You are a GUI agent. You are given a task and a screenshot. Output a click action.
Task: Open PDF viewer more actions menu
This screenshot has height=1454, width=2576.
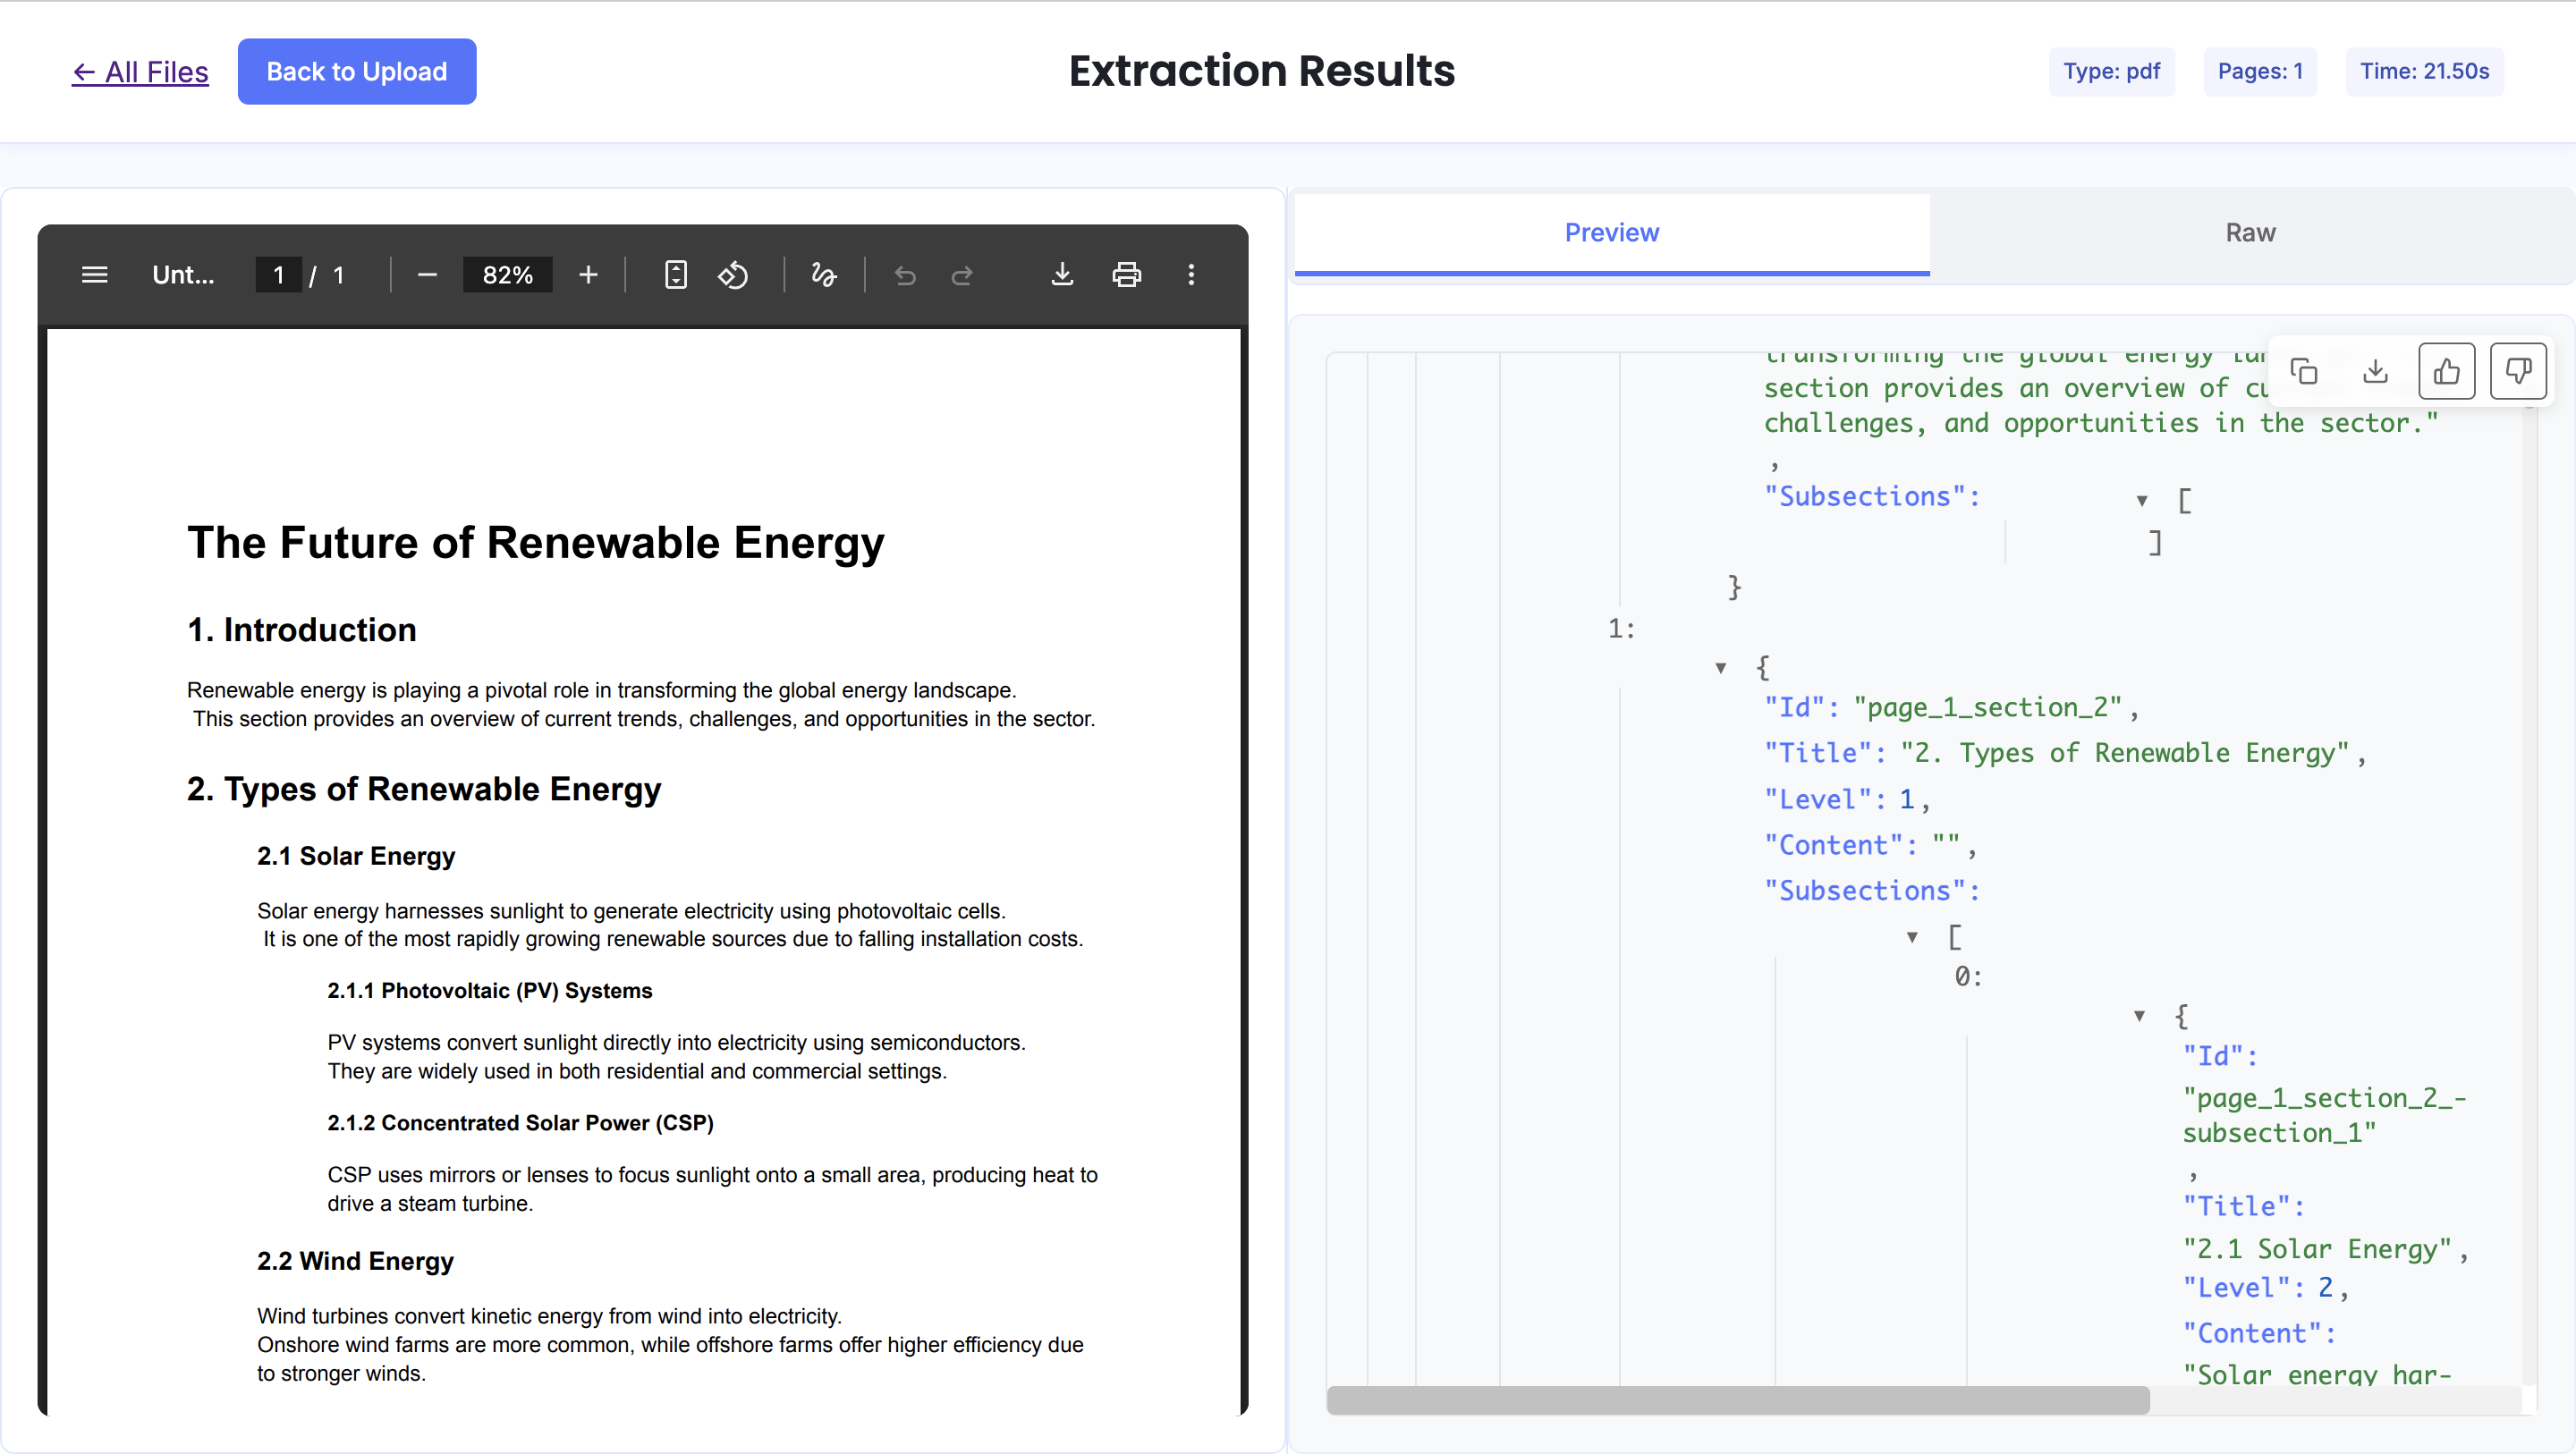click(1191, 275)
